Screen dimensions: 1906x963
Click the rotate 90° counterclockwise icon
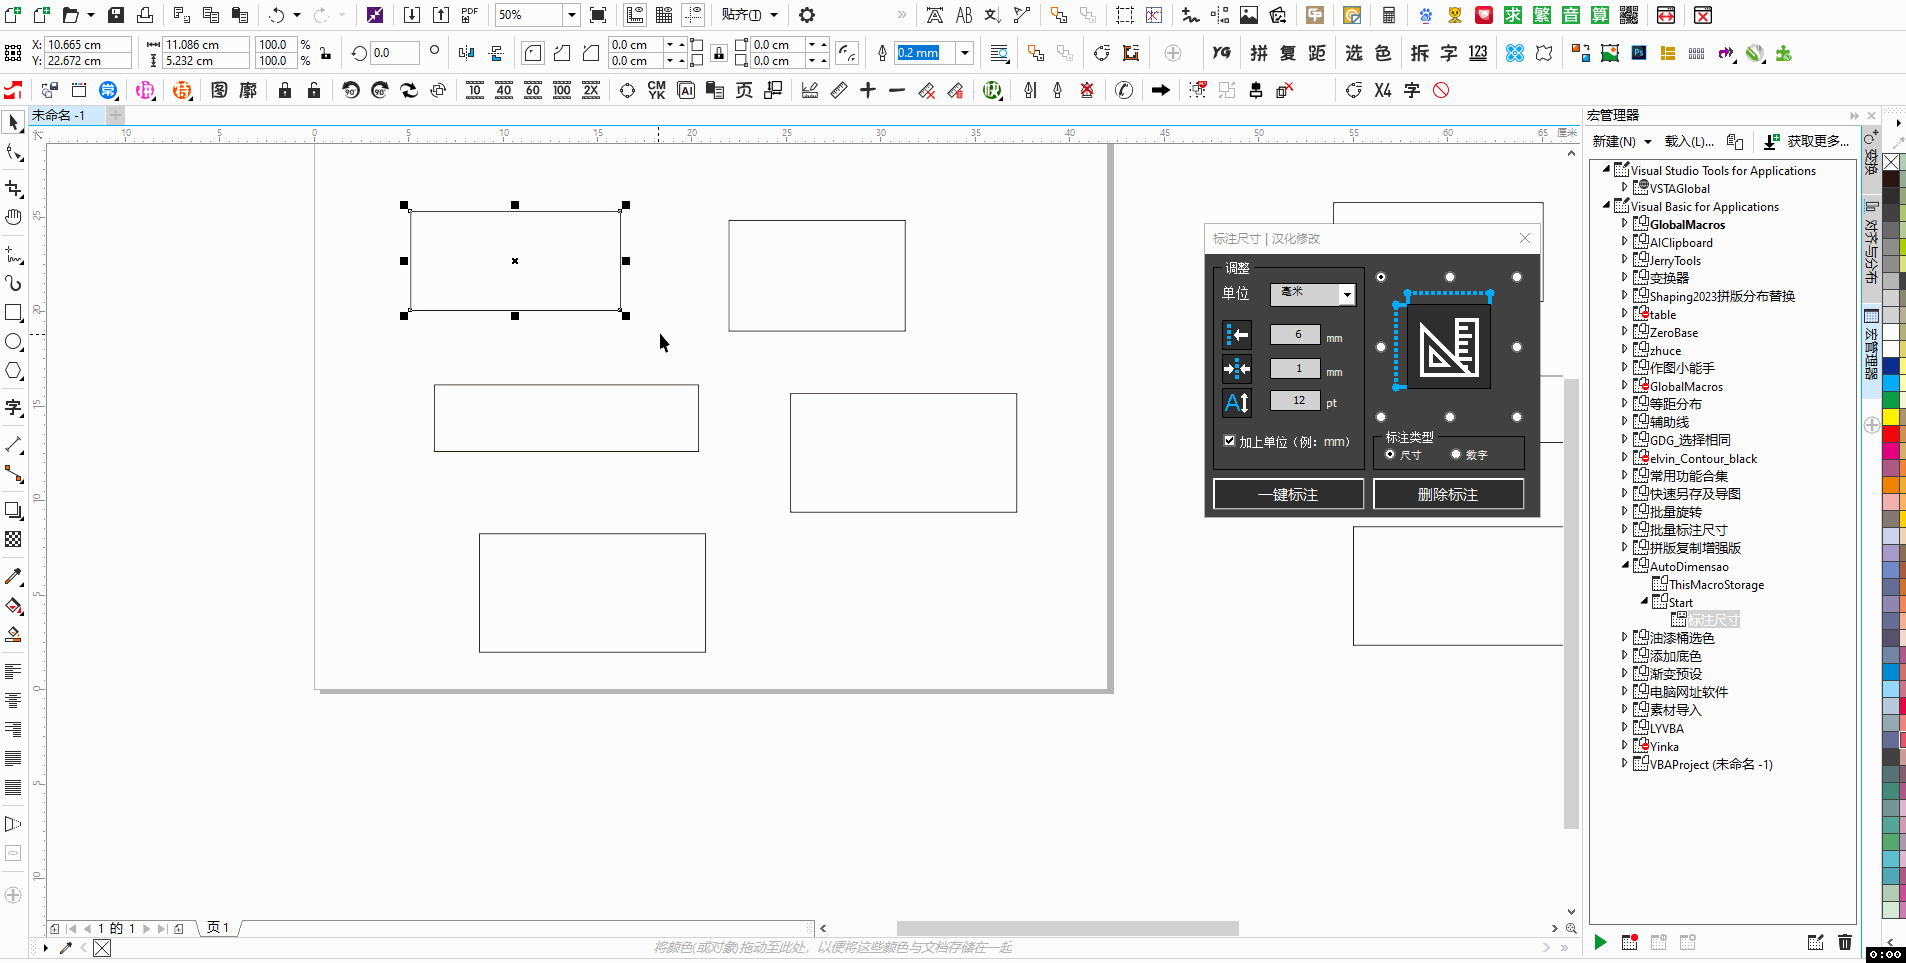(x=350, y=90)
